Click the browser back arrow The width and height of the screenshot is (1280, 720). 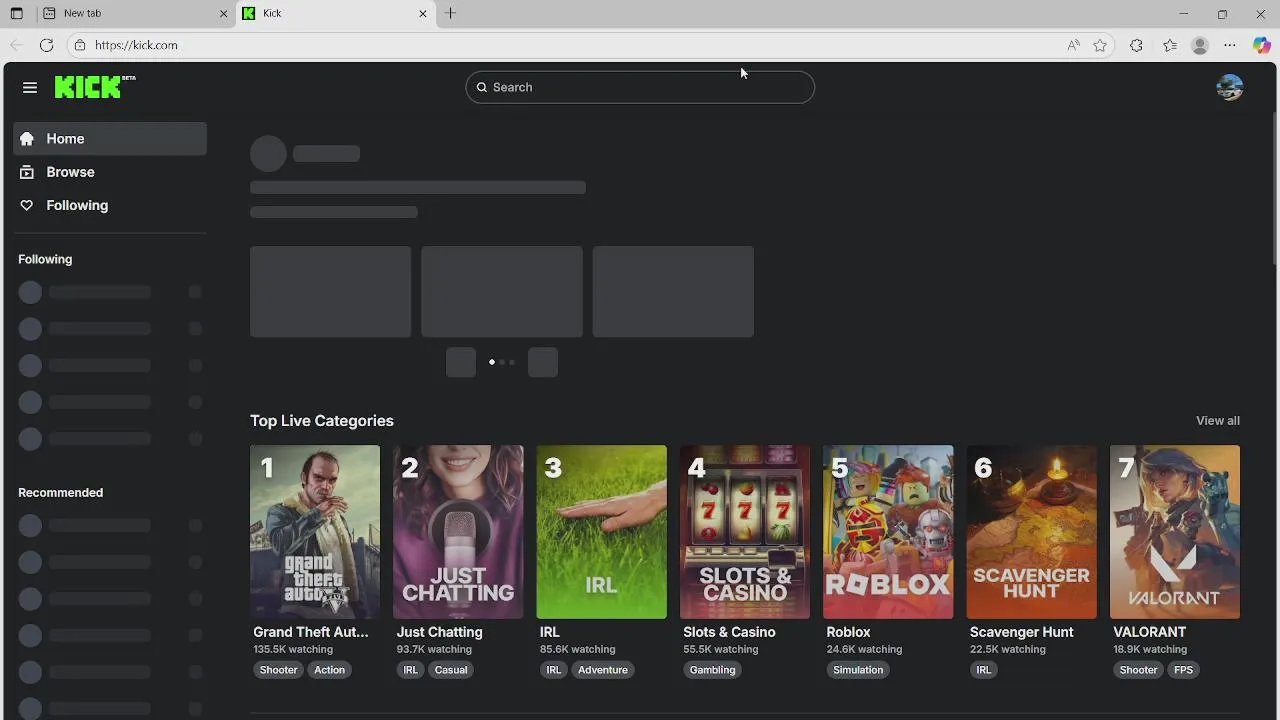[16, 45]
